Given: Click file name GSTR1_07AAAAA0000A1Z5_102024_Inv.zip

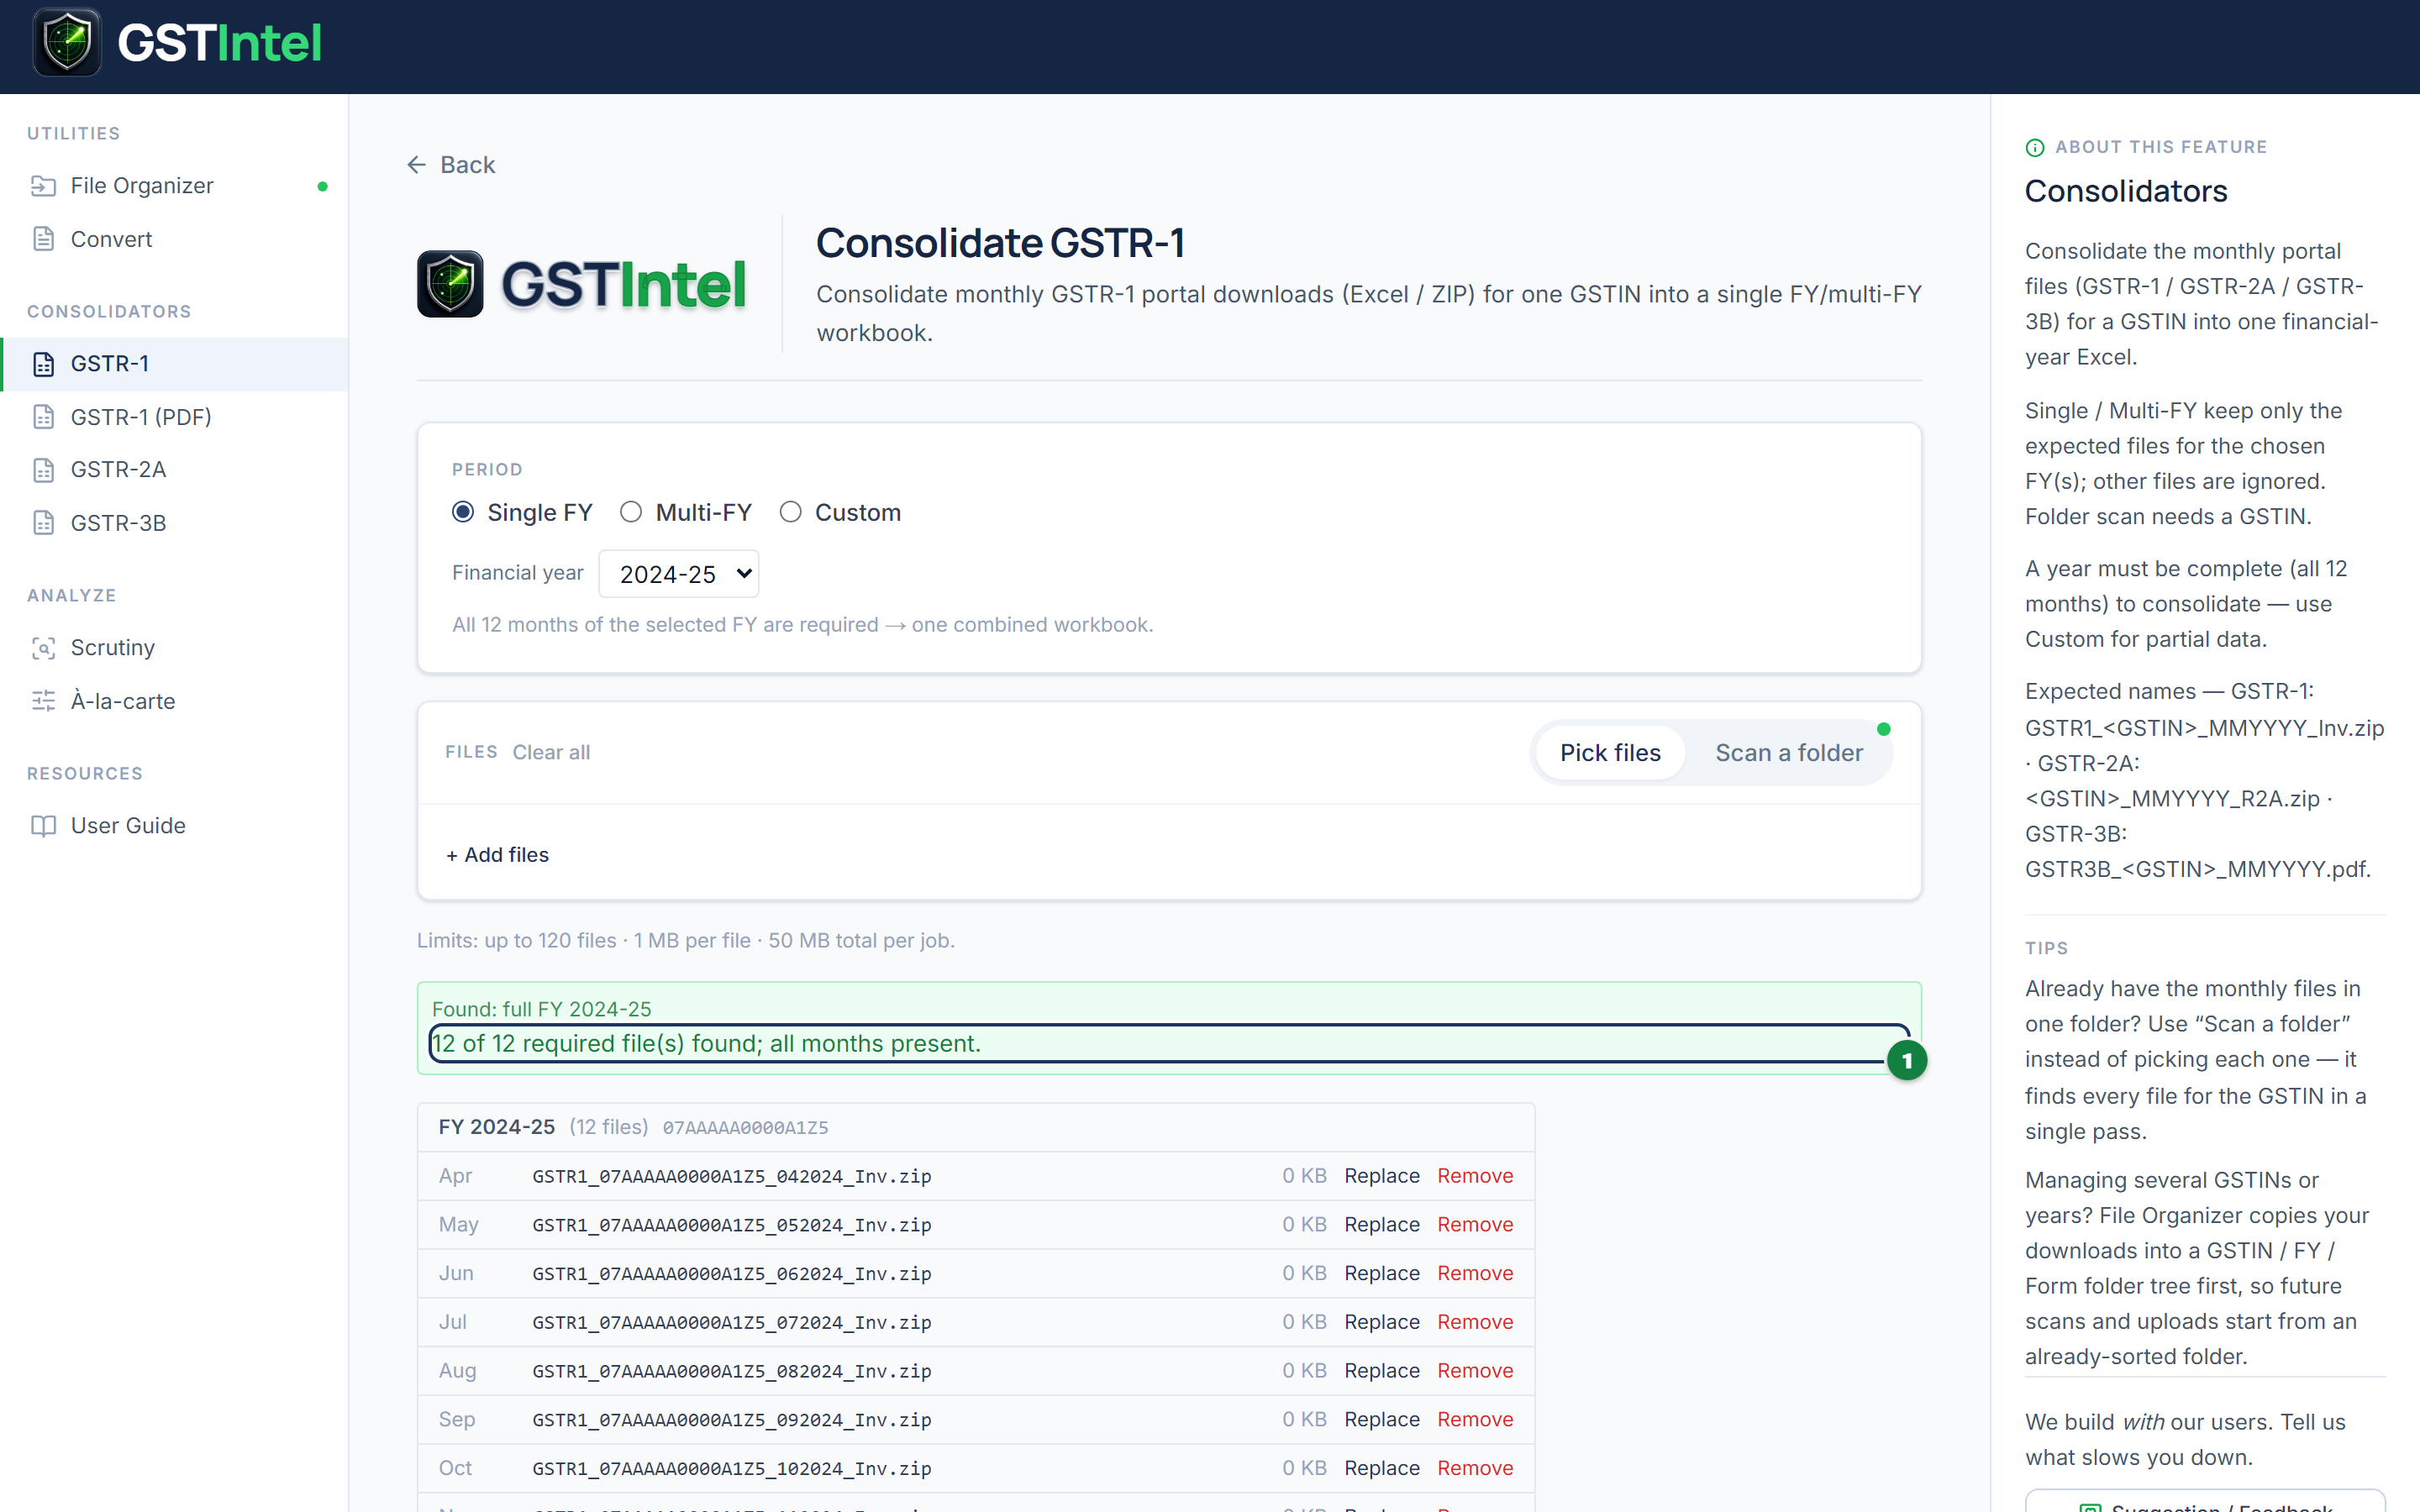Looking at the screenshot, I should coord(732,1469).
